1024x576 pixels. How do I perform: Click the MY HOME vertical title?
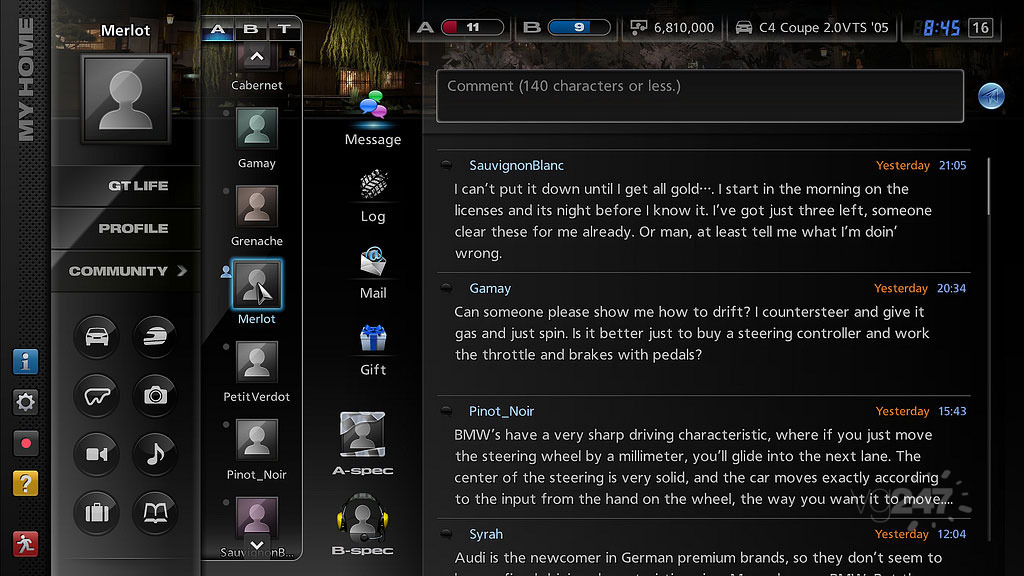tap(25, 80)
